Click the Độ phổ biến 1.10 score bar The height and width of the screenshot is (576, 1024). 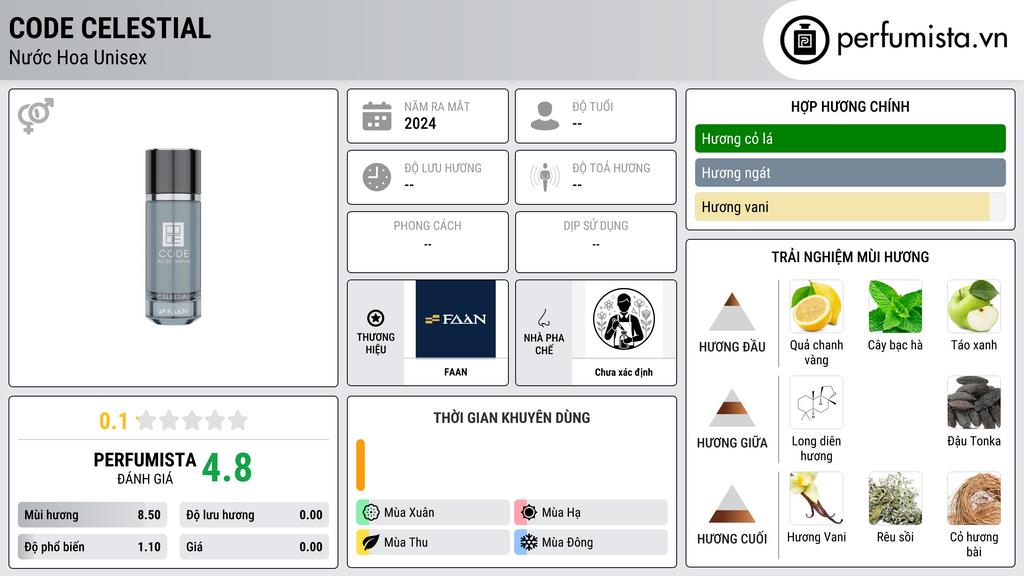coord(92,547)
